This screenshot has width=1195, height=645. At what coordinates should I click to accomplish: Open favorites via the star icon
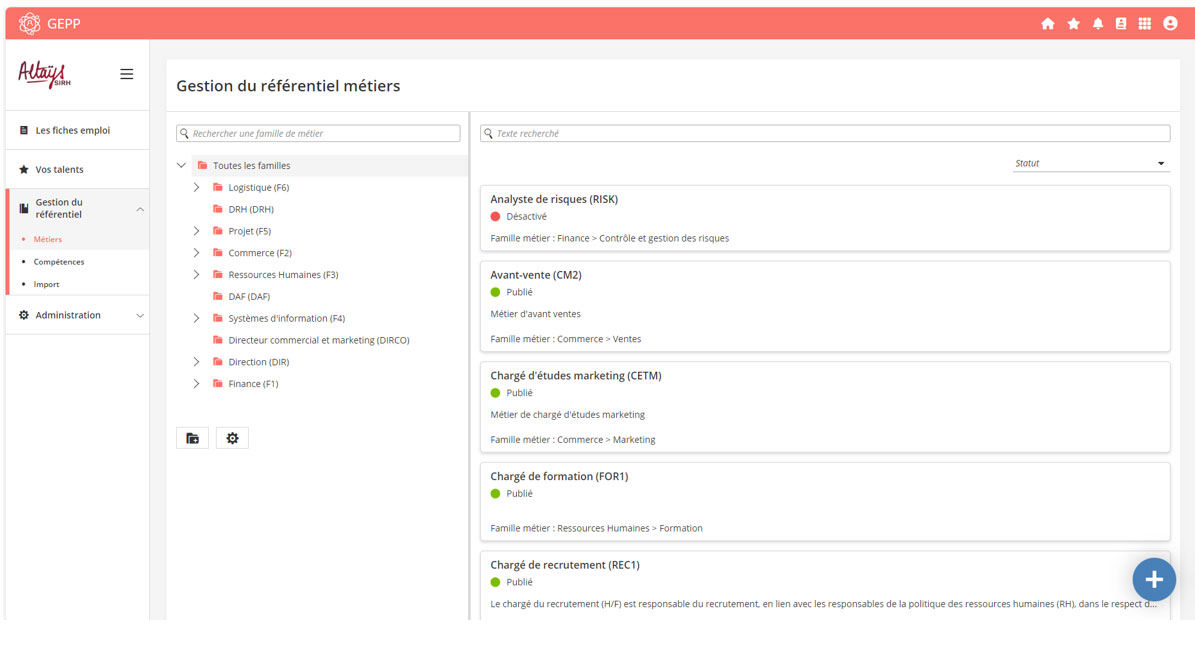1073,24
